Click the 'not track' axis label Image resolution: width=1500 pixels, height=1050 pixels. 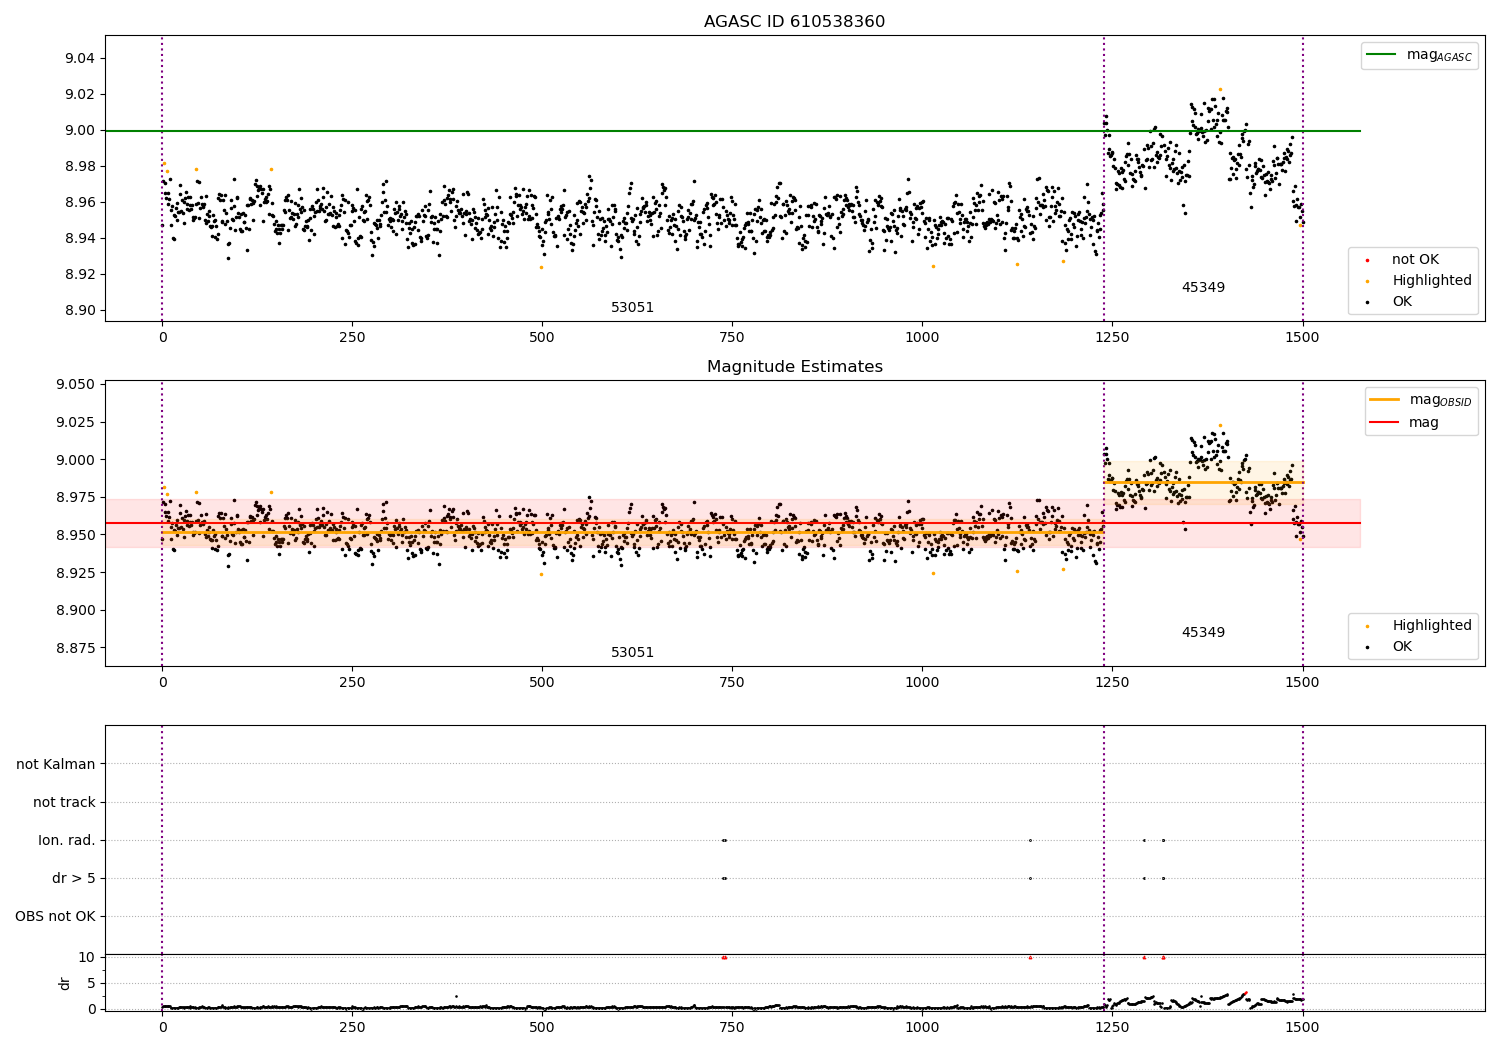pos(64,803)
